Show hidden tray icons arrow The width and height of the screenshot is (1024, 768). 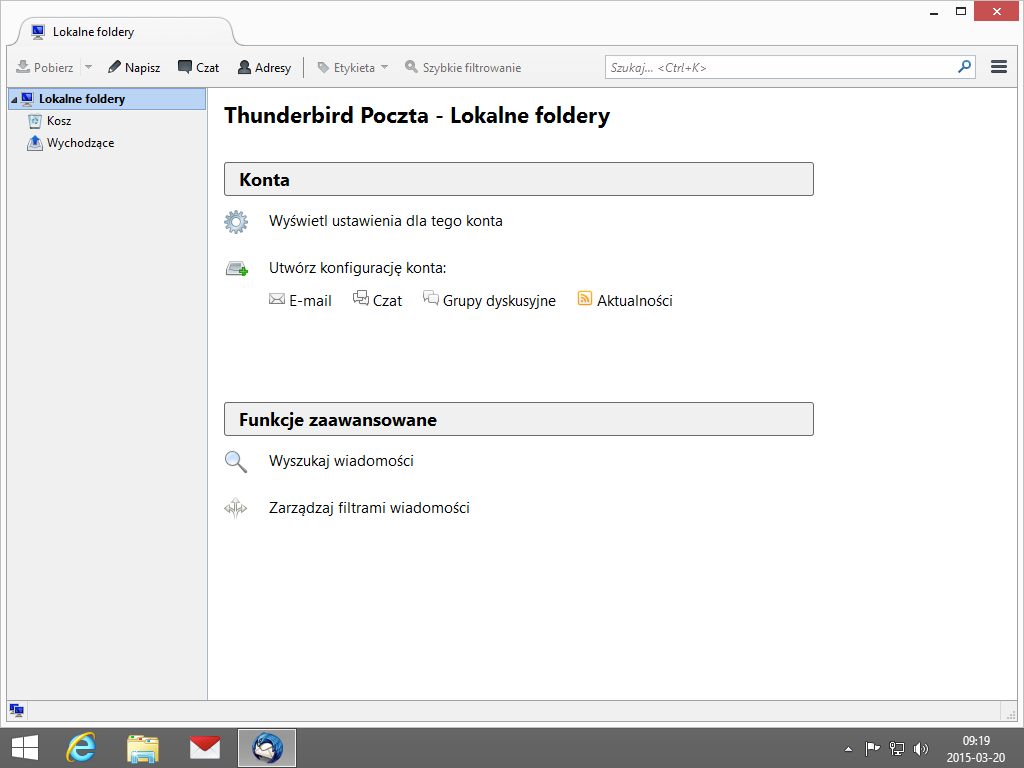[x=848, y=749]
